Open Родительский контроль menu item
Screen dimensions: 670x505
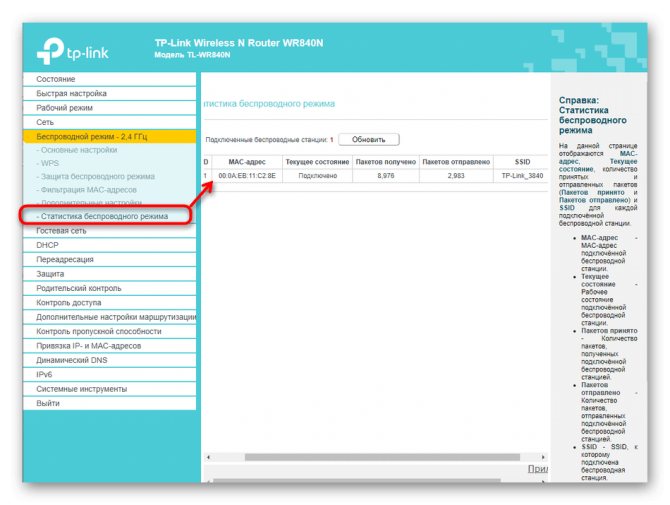pos(110,288)
